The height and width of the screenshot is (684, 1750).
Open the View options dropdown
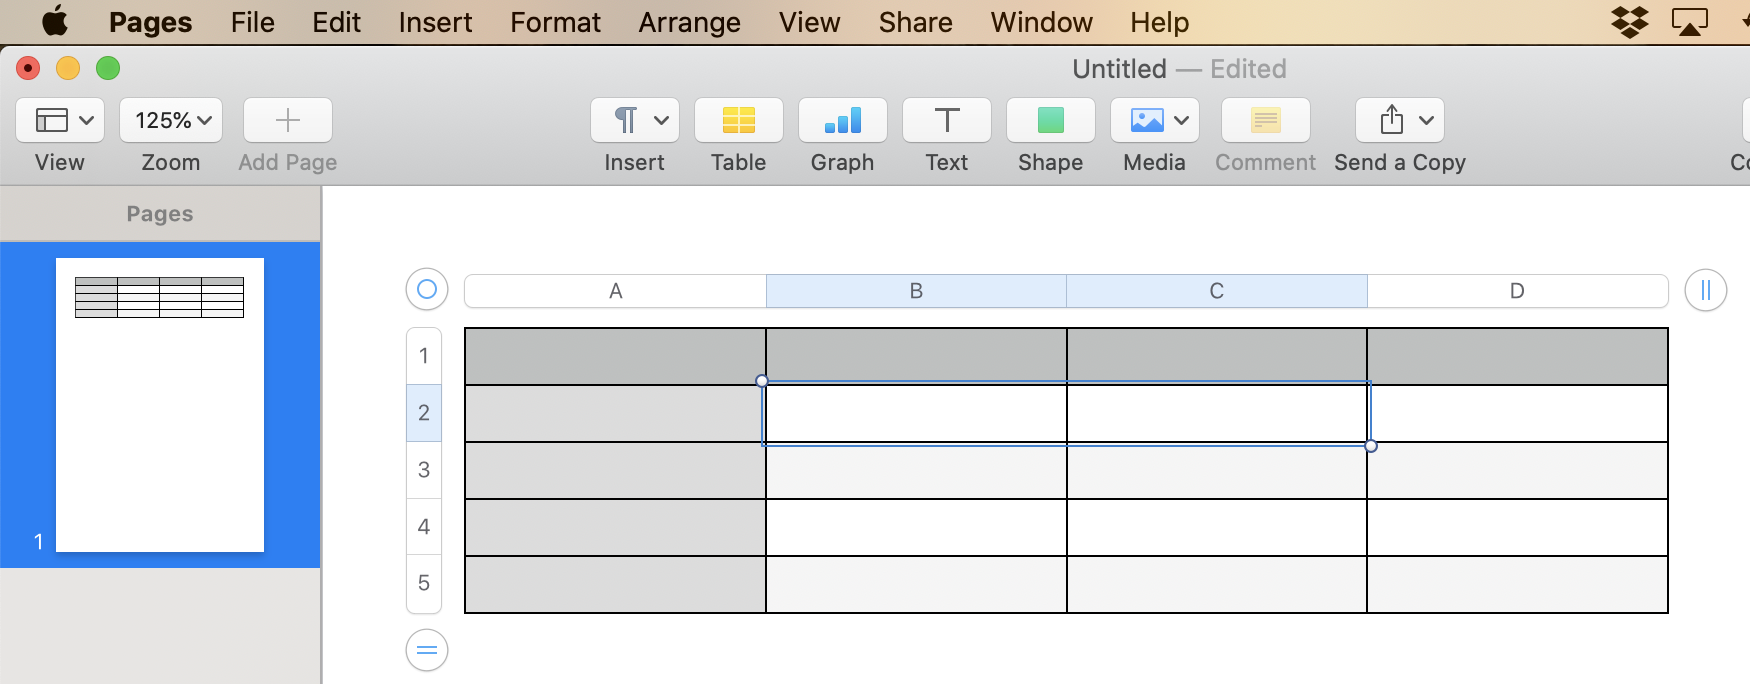(x=59, y=121)
